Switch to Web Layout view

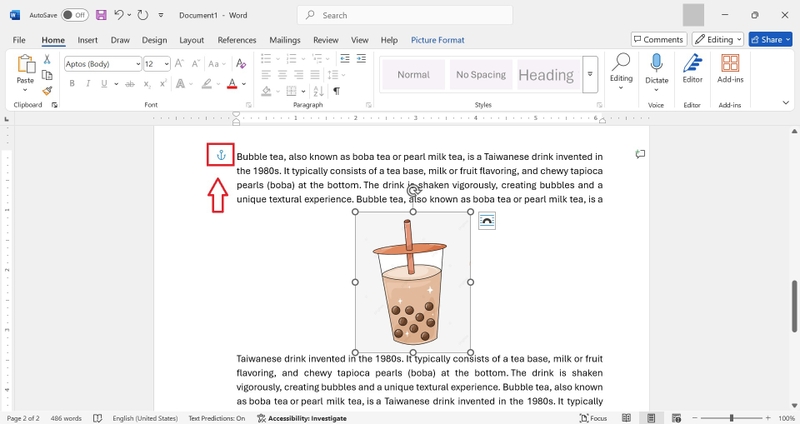coord(677,418)
